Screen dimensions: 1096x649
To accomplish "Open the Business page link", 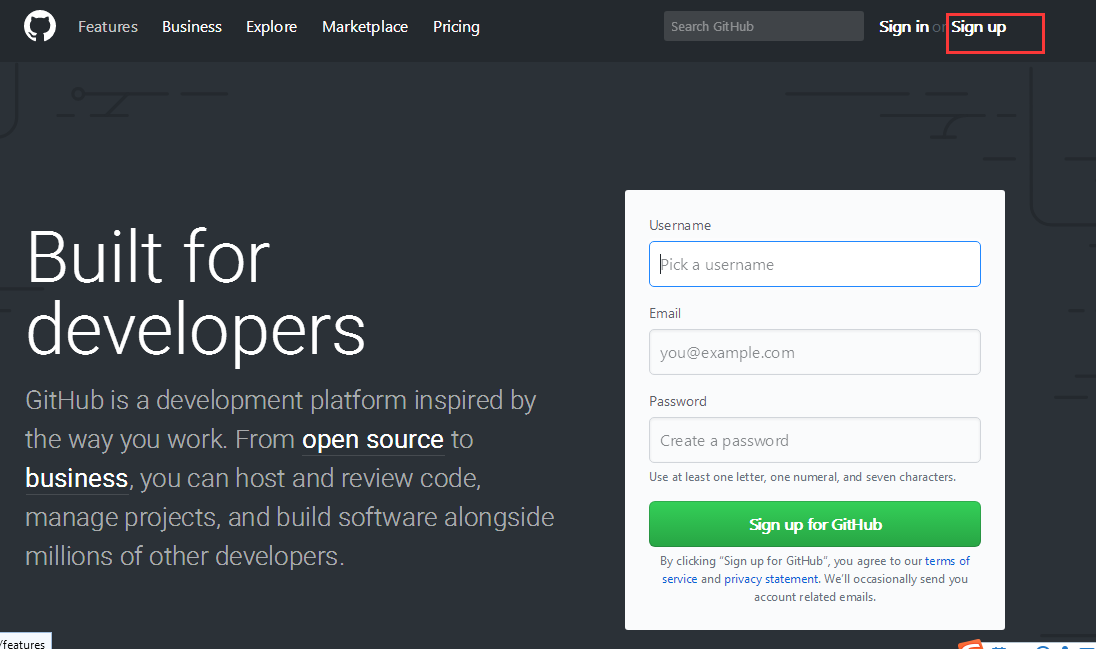I will (192, 27).
